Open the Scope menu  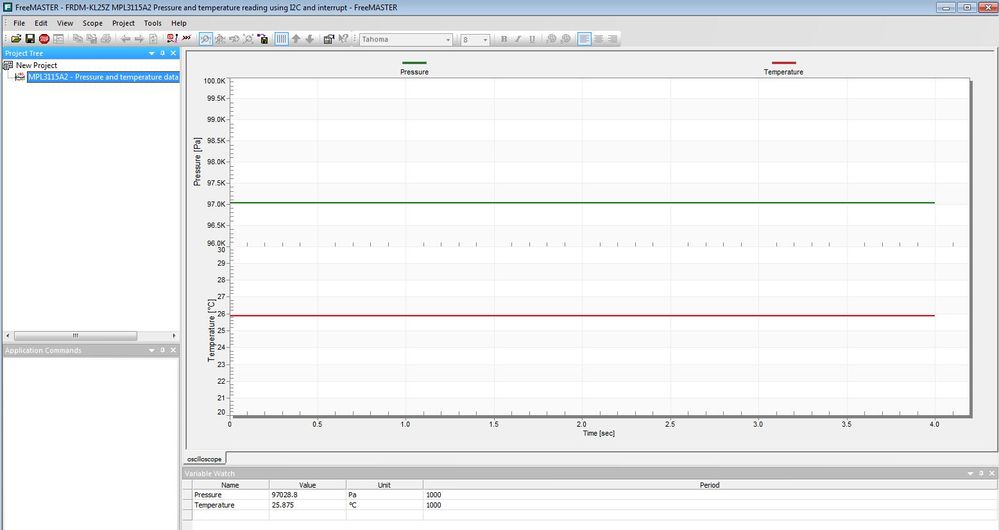(92, 23)
